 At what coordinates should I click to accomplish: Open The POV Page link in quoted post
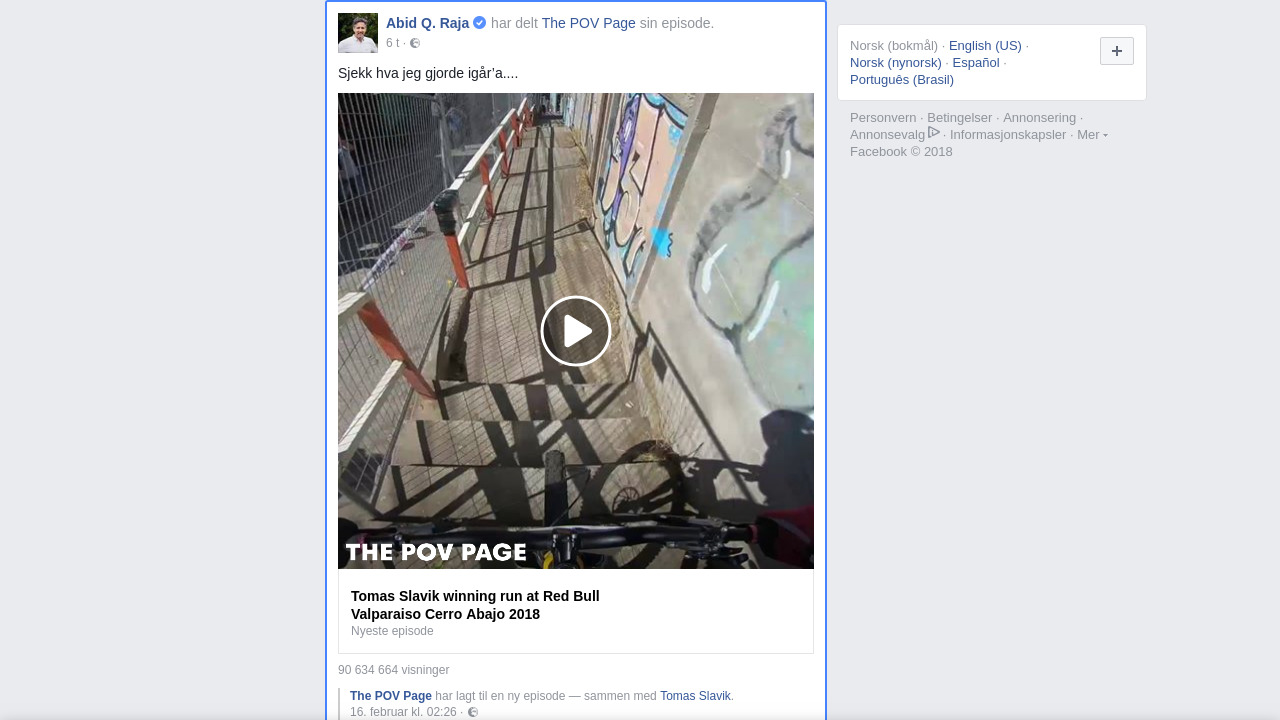(391, 696)
